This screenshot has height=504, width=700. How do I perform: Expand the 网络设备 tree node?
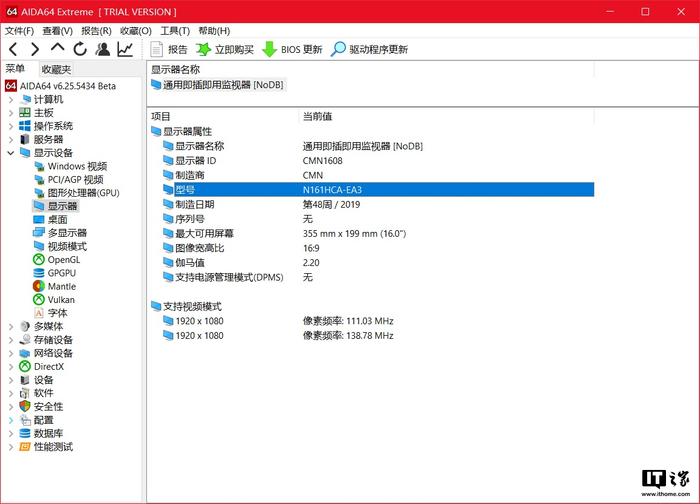tap(11, 354)
